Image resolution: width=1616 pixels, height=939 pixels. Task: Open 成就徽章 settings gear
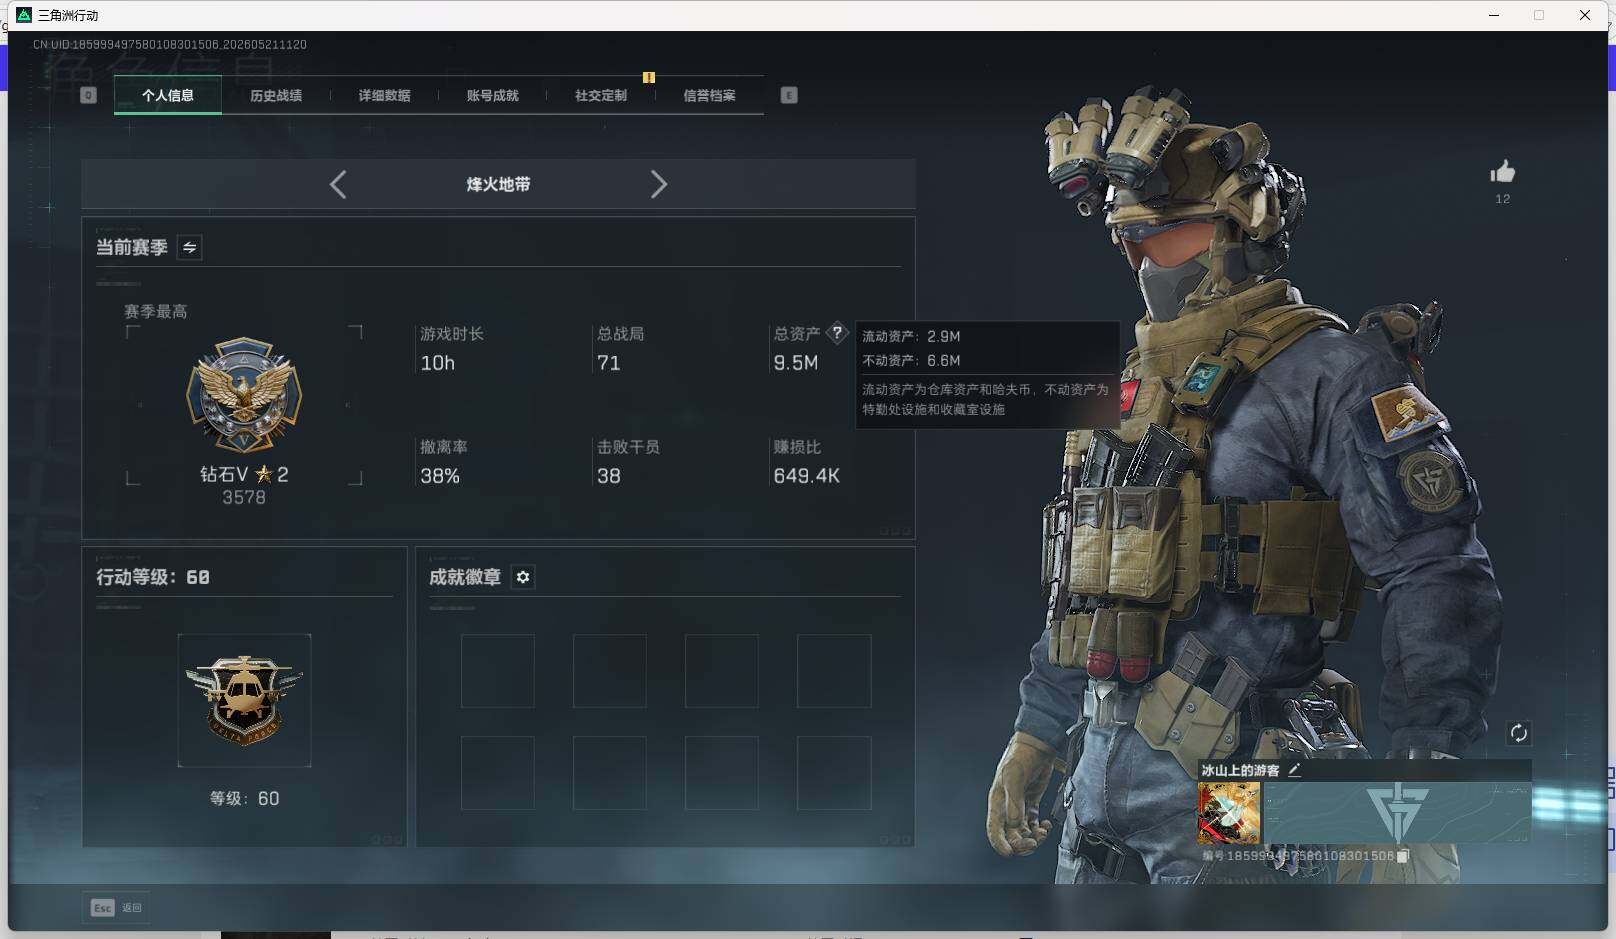tap(523, 577)
